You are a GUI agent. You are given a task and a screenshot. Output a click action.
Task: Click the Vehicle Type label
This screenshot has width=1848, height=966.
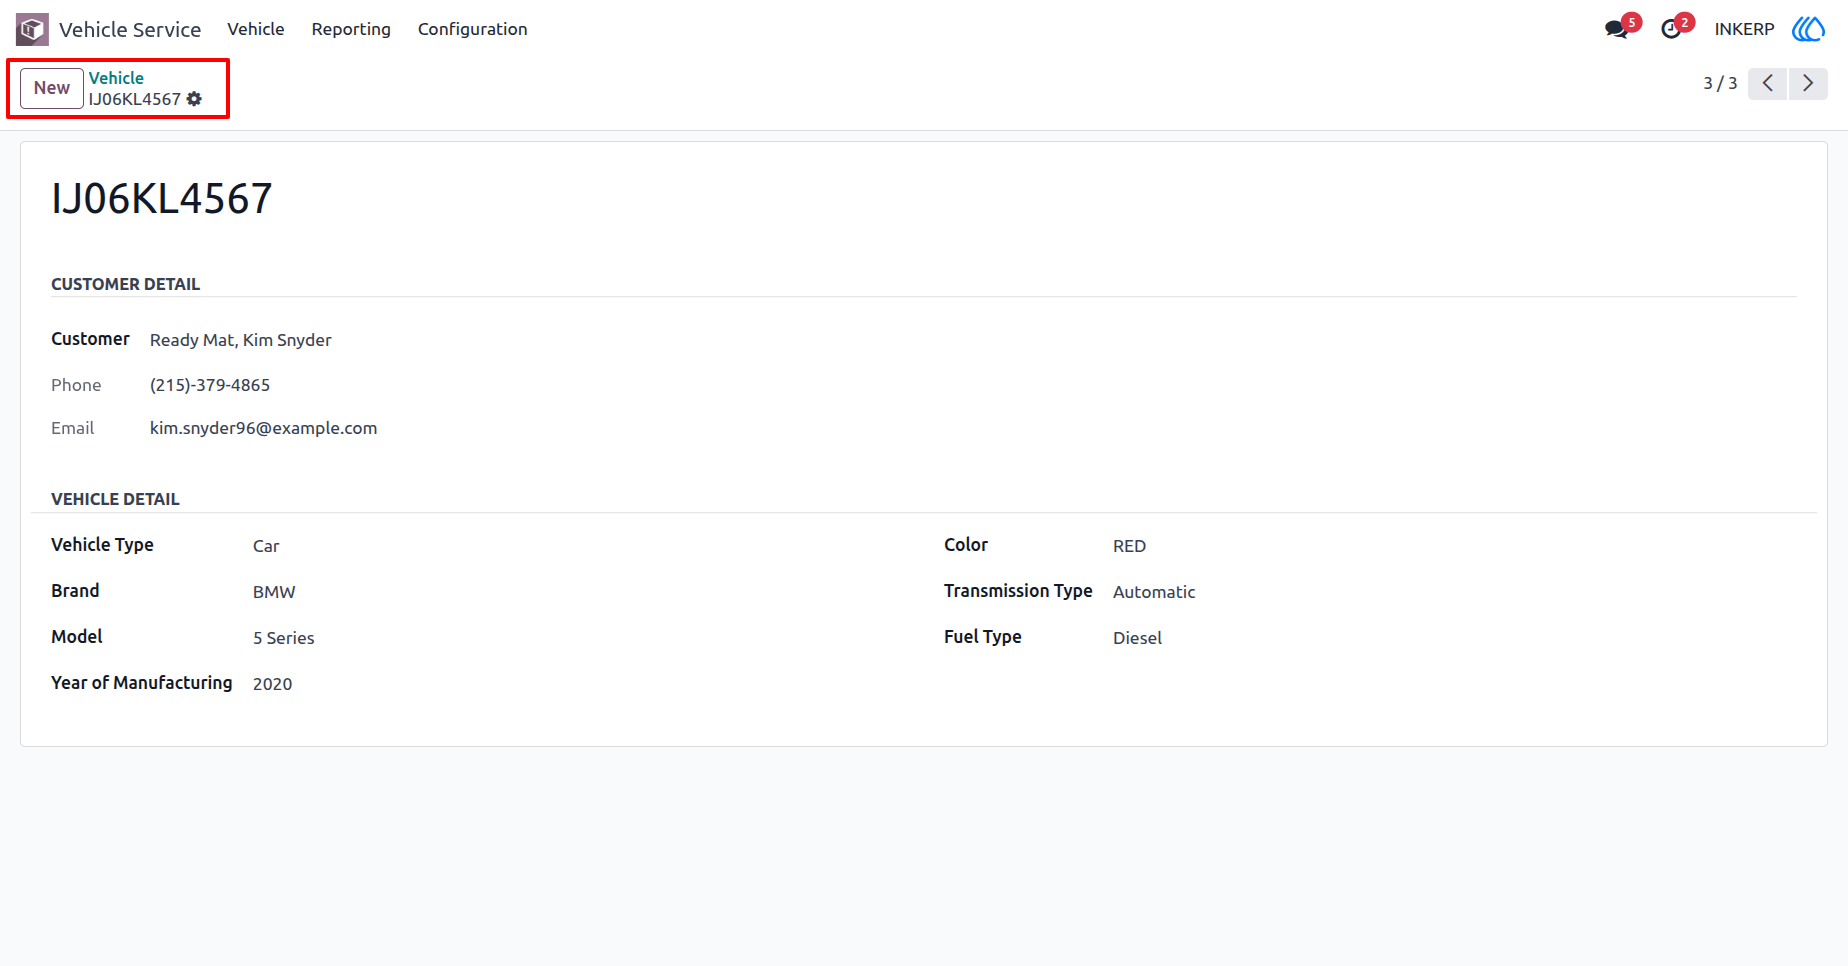pos(102,545)
